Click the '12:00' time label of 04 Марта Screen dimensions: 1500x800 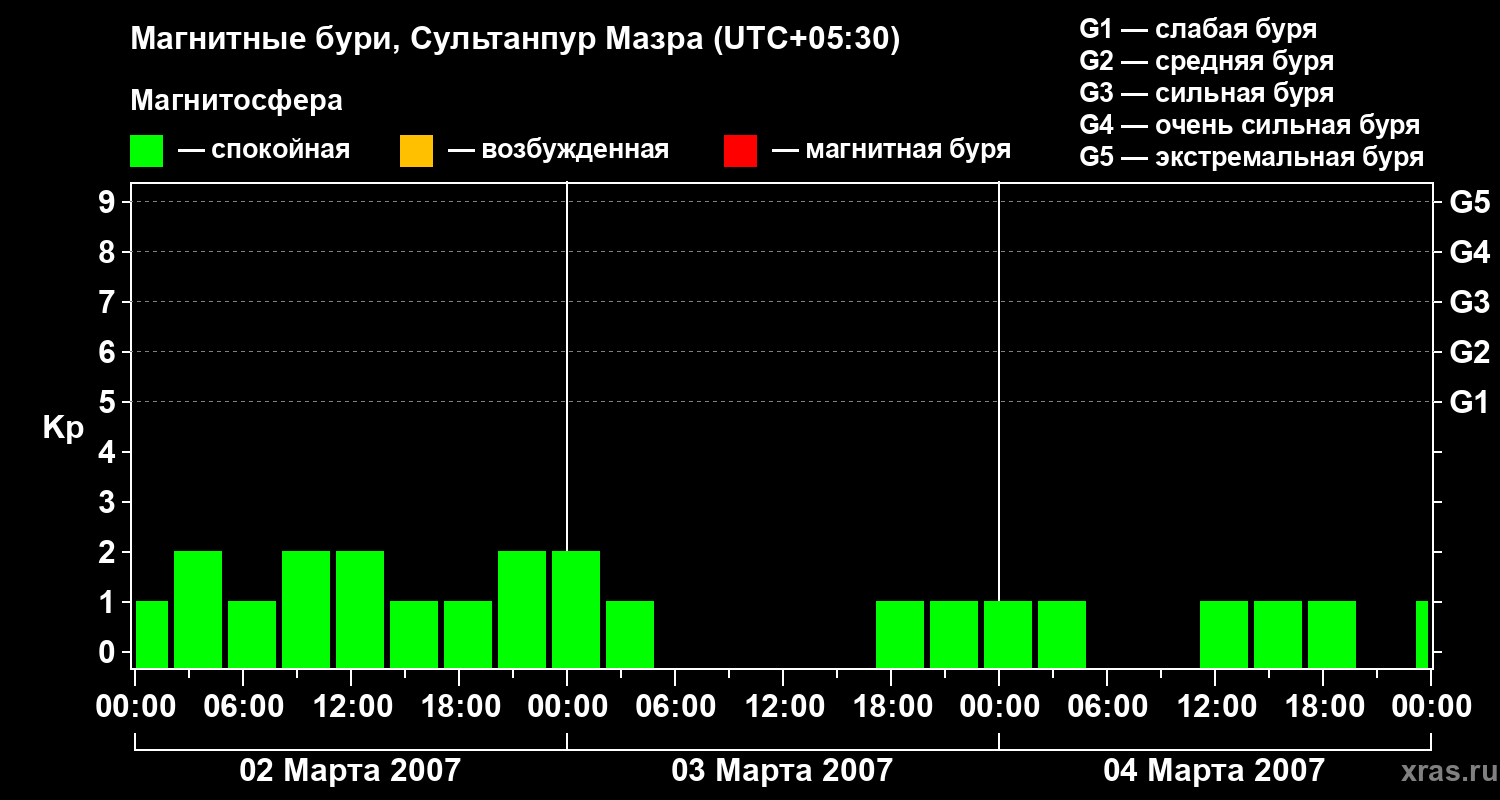(1215, 707)
